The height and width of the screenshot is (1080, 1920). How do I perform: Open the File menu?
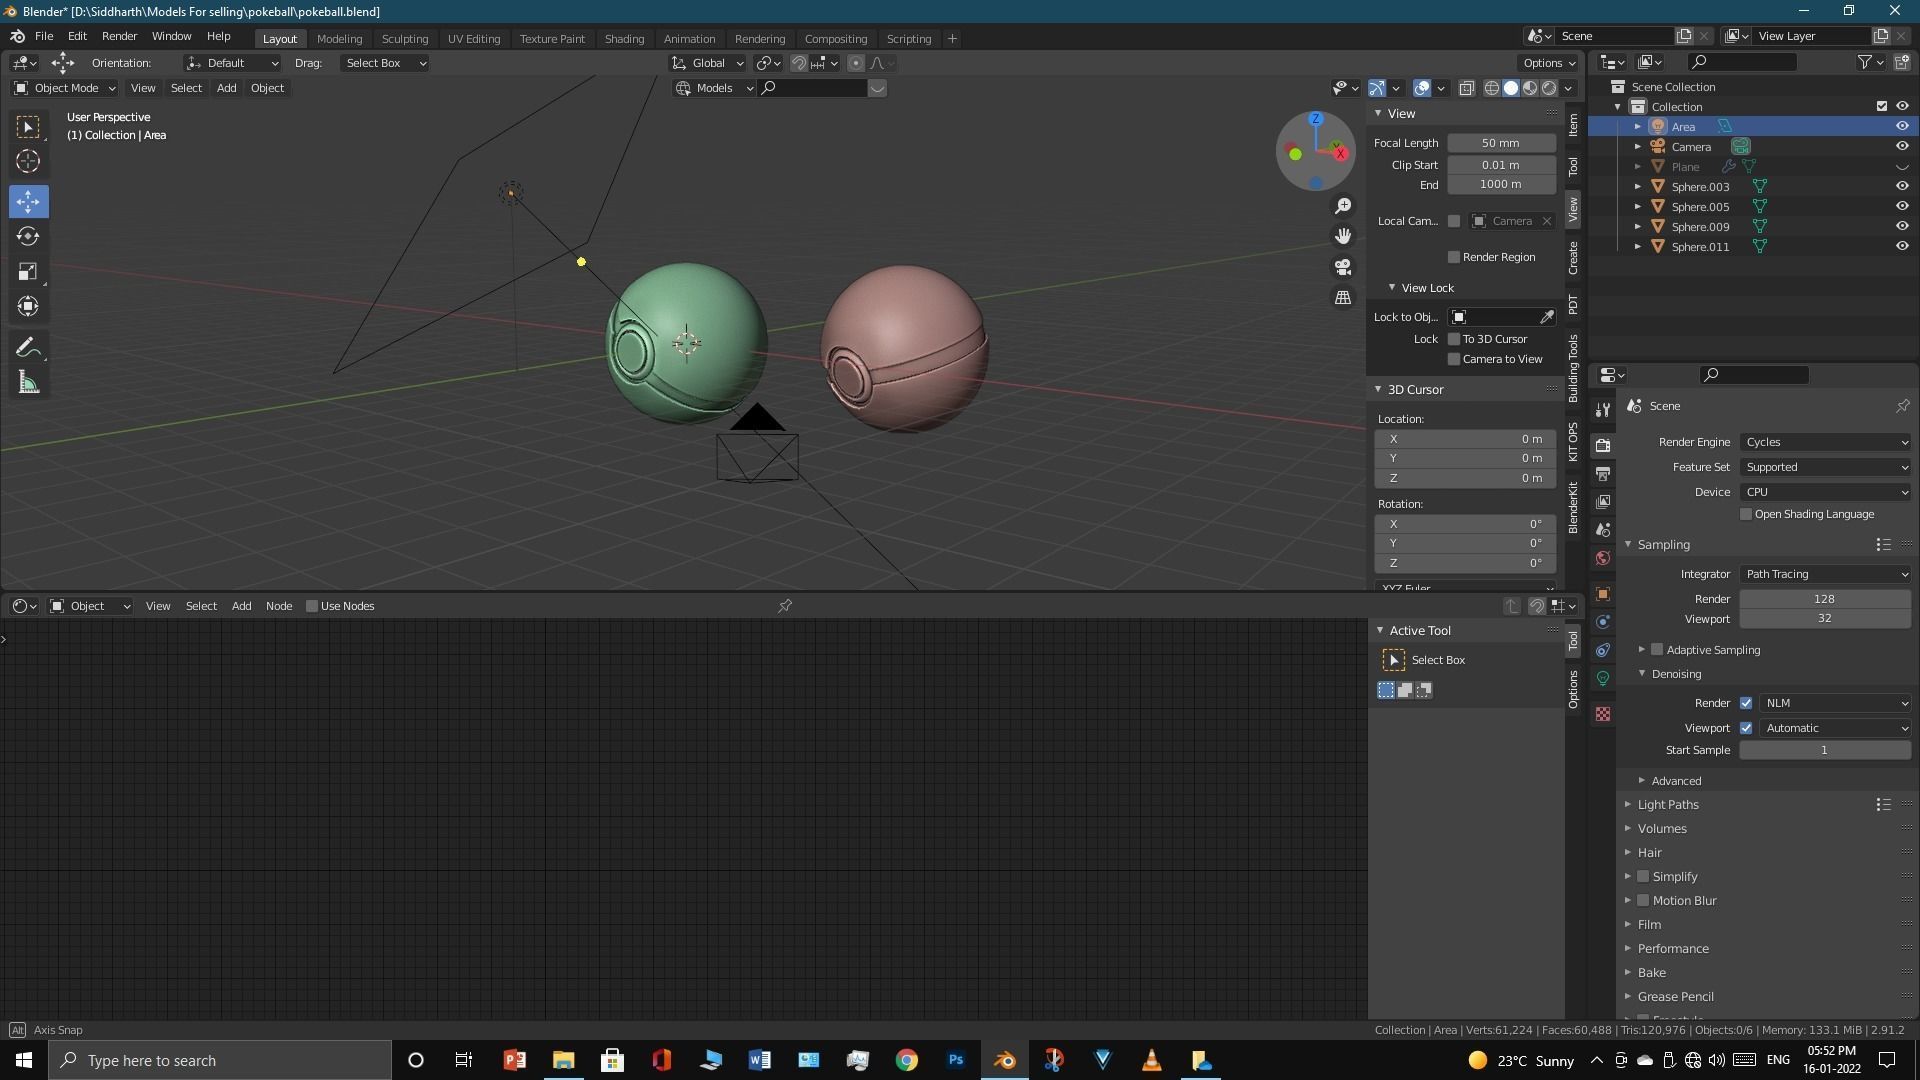point(44,36)
